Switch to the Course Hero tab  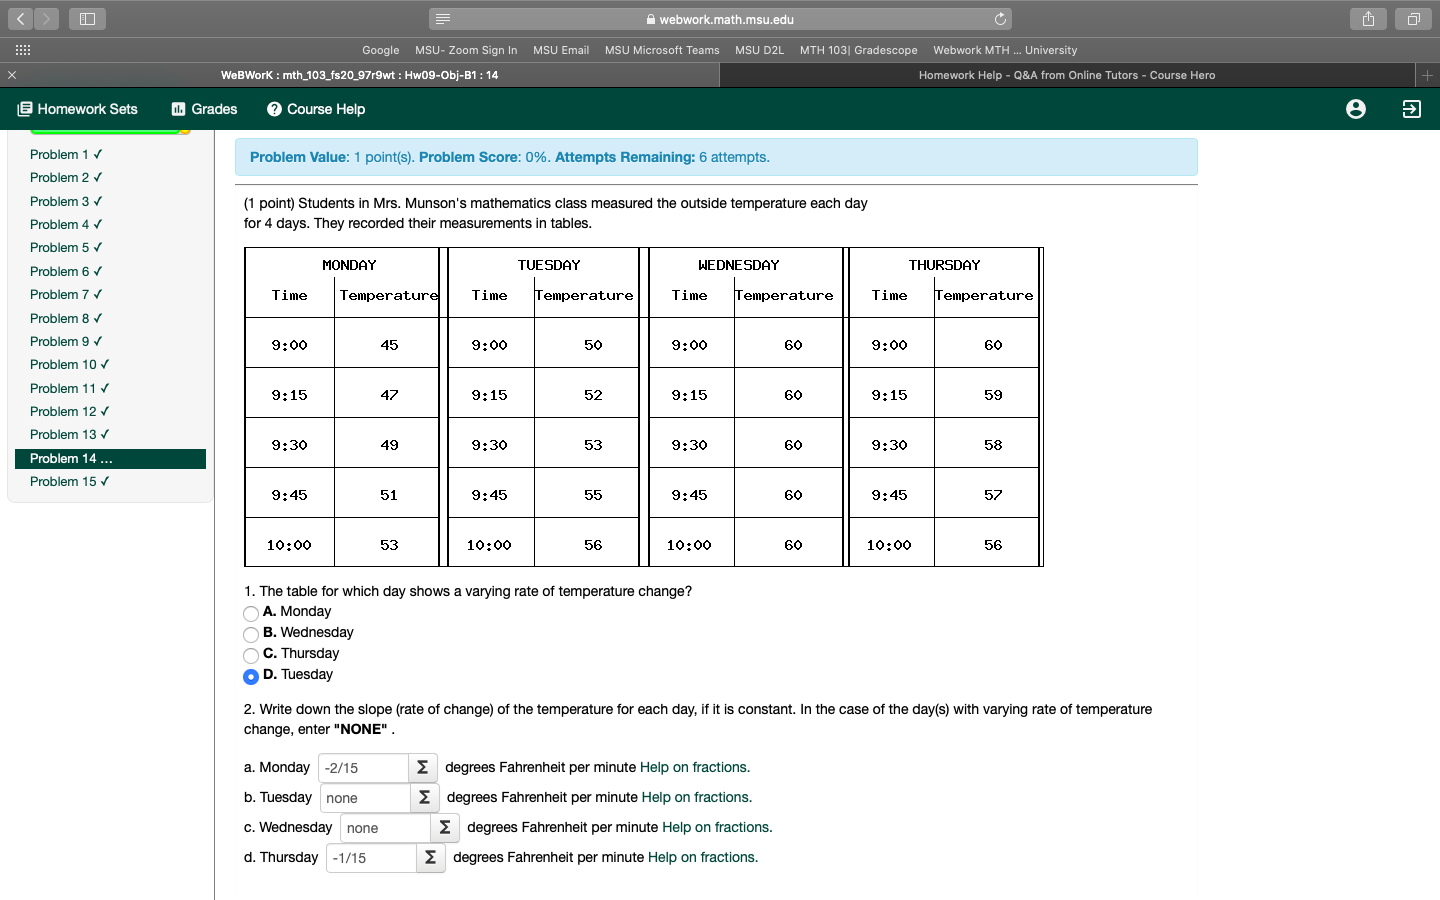(1066, 74)
